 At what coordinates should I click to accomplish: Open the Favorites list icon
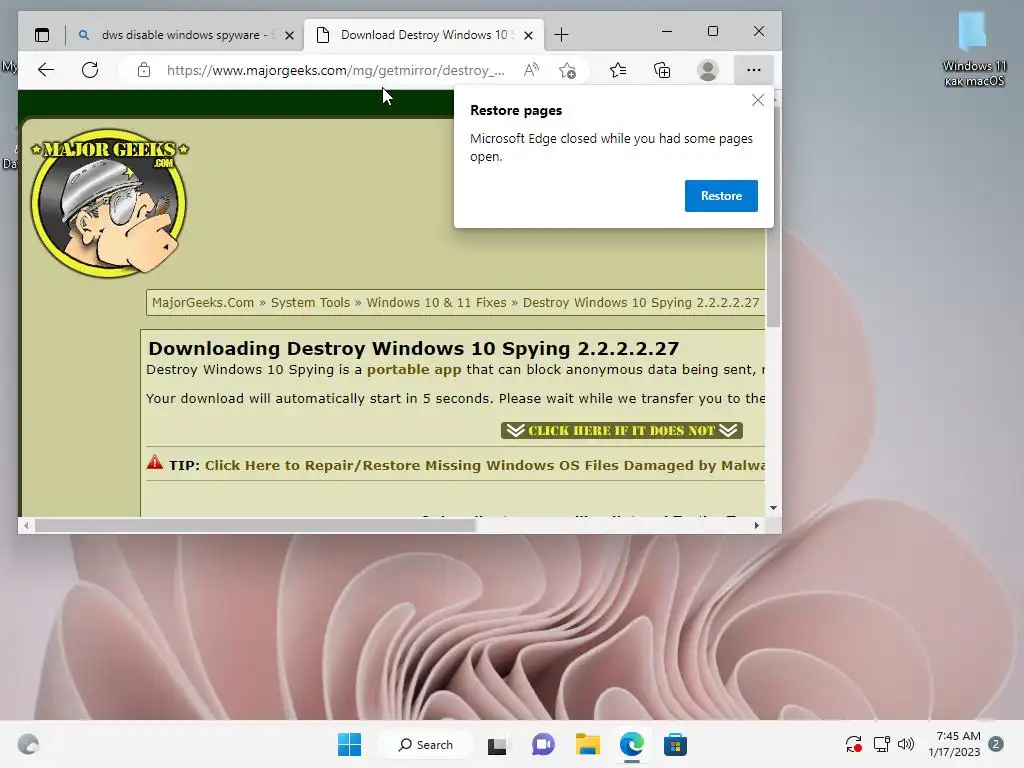pos(618,70)
